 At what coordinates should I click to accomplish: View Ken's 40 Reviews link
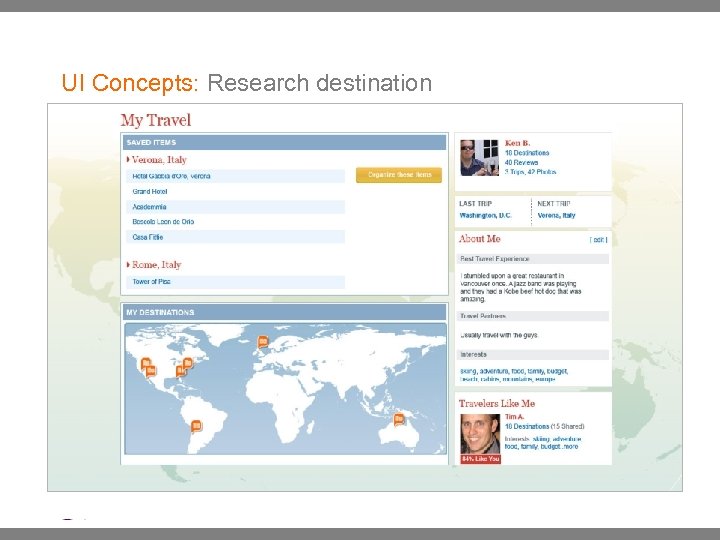(x=521, y=163)
